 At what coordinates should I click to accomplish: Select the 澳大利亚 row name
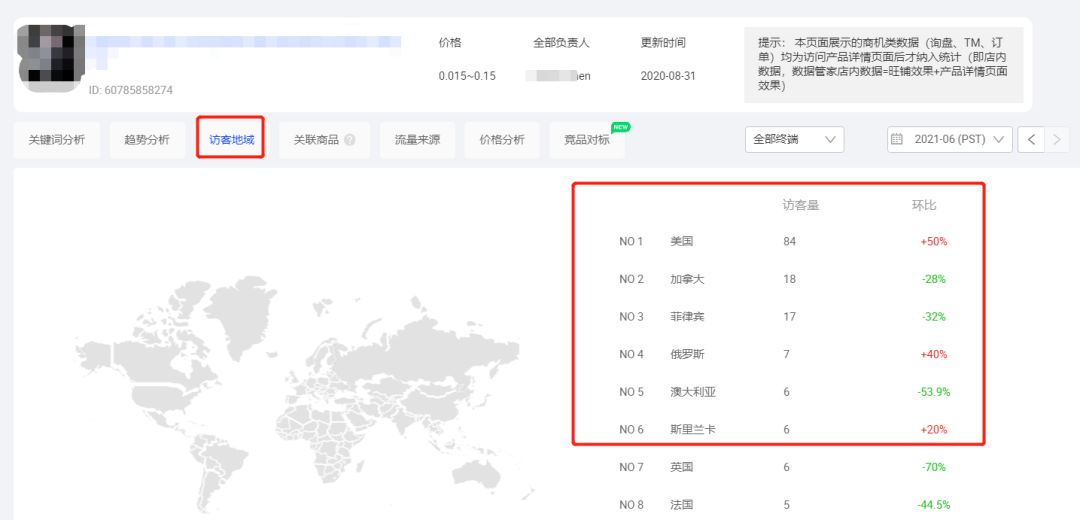click(x=692, y=392)
